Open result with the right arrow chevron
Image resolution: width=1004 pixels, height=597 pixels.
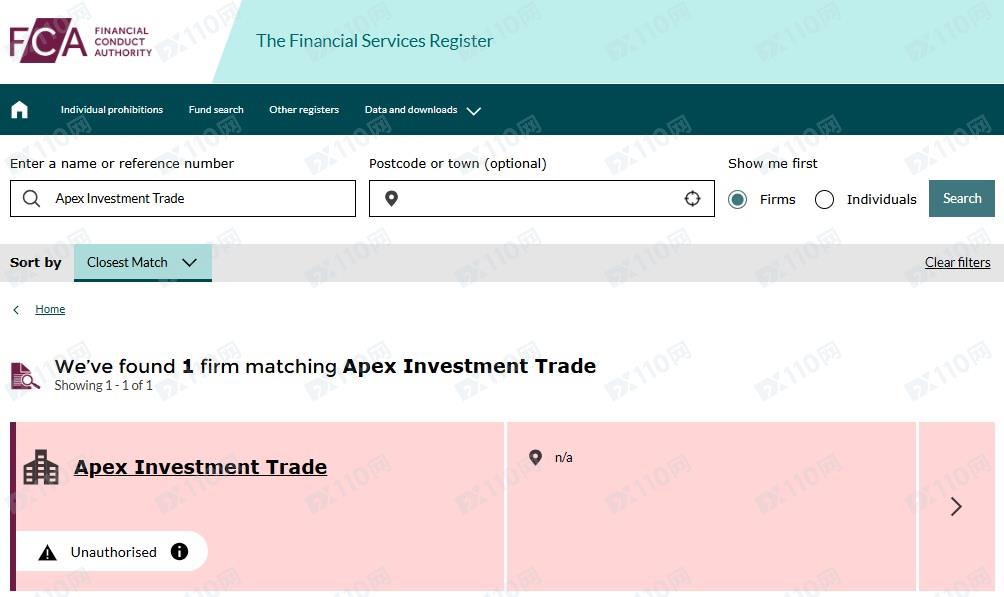(x=956, y=507)
